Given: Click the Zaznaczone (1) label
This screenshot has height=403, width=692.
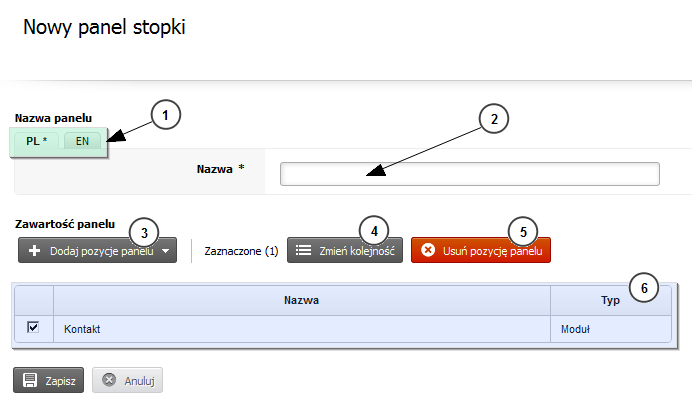Looking at the screenshot, I should [x=241, y=251].
